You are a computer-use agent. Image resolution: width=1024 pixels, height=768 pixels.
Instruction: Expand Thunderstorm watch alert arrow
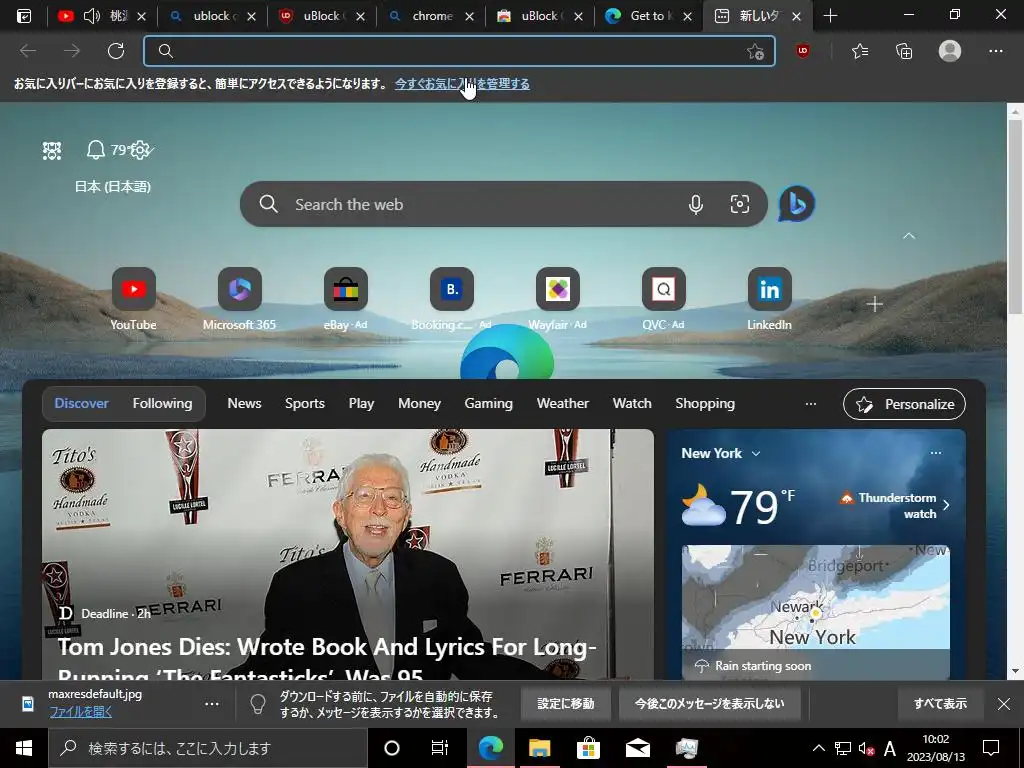pyautogui.click(x=946, y=505)
